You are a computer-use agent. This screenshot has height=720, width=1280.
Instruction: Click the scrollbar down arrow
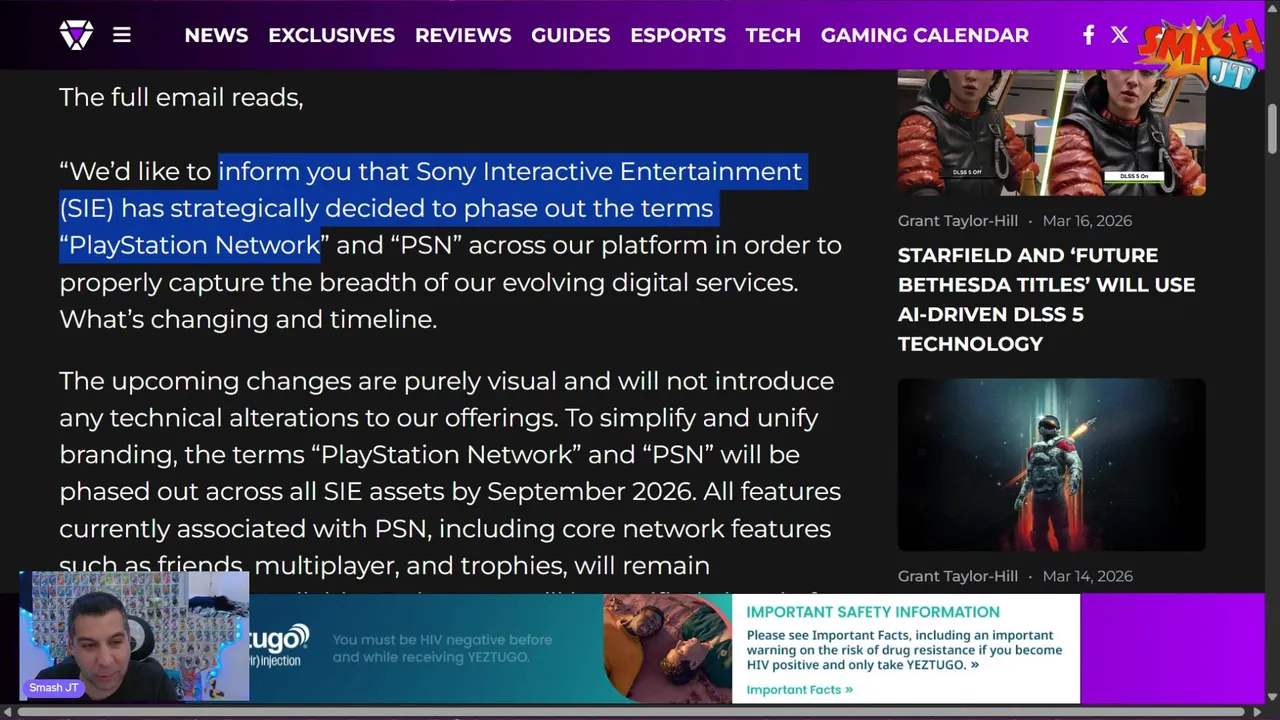click(1272, 697)
